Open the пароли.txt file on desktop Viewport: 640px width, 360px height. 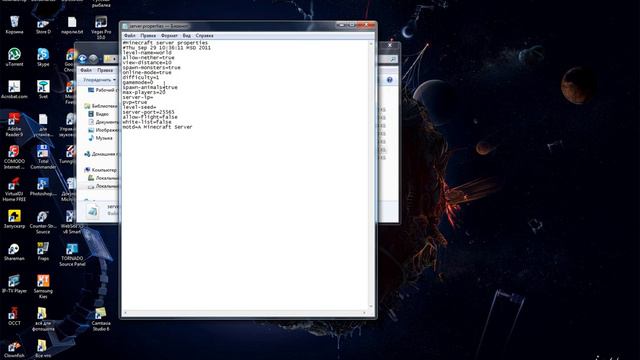pyautogui.click(x=72, y=24)
